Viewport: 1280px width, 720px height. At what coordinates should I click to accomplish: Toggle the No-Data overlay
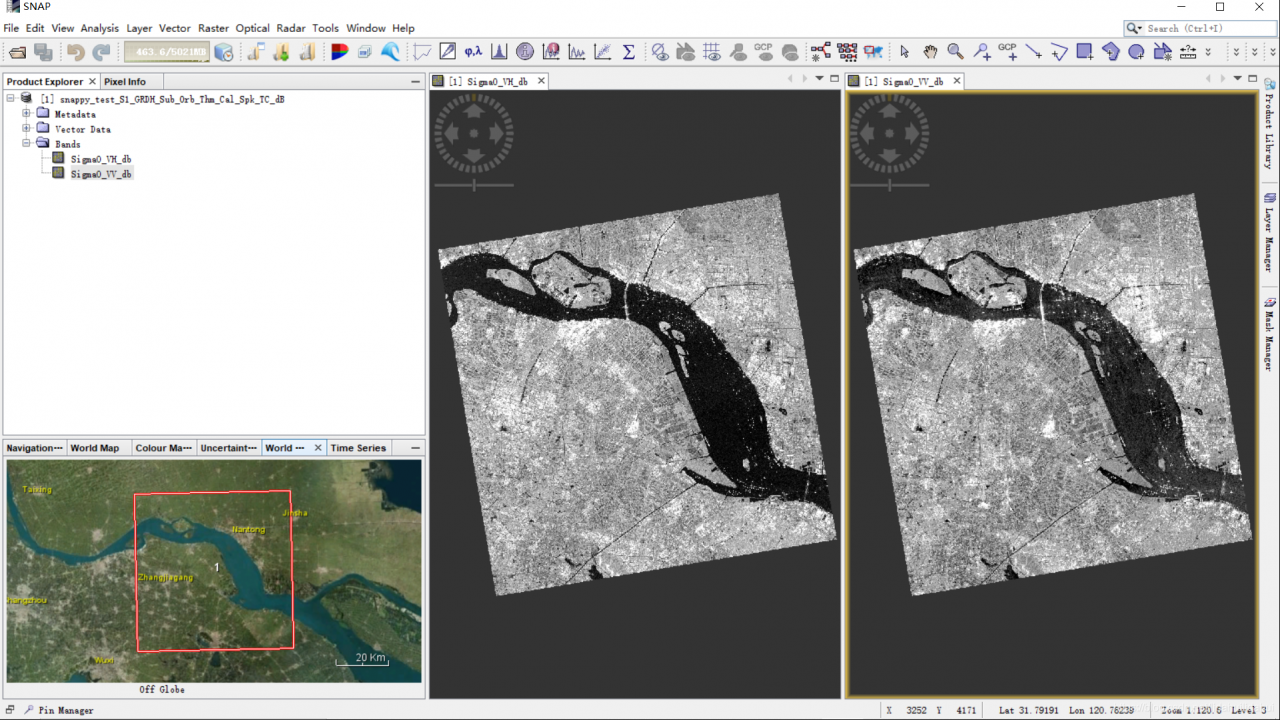(x=660, y=52)
